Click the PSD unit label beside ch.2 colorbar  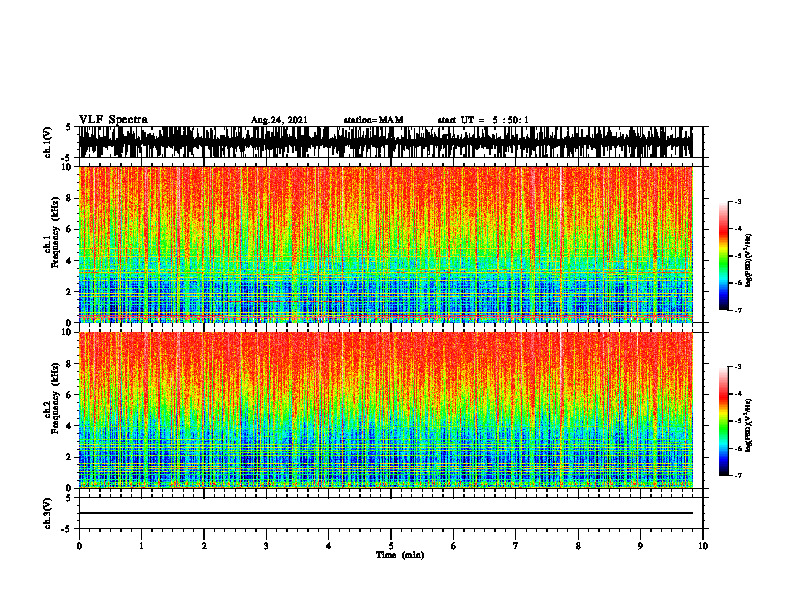tap(749, 426)
